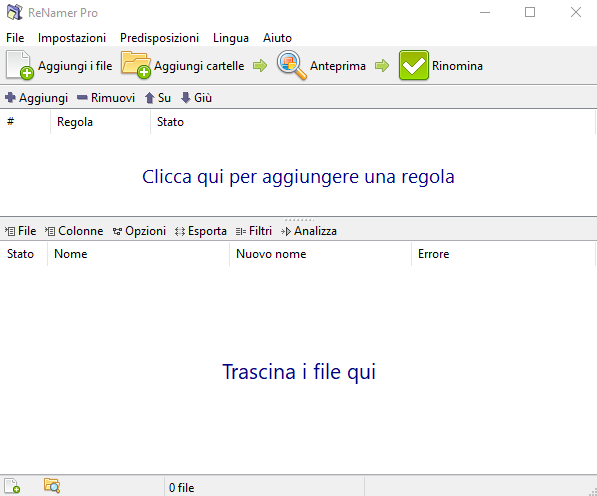Click the minus icon beside Rimuovi

pyautogui.click(x=82, y=98)
